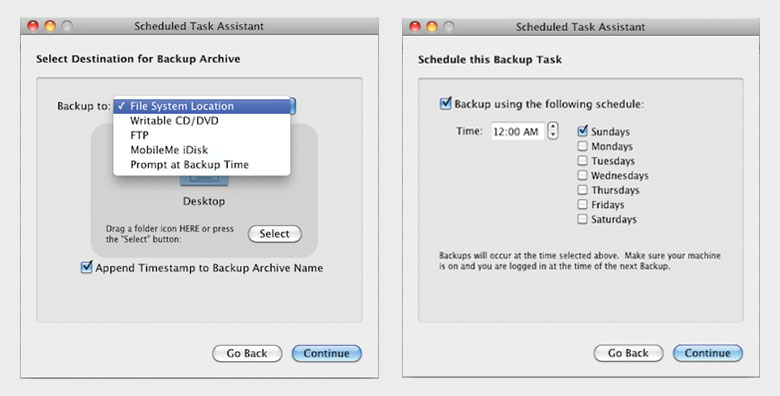Enable backups on Fridays

tap(583, 204)
